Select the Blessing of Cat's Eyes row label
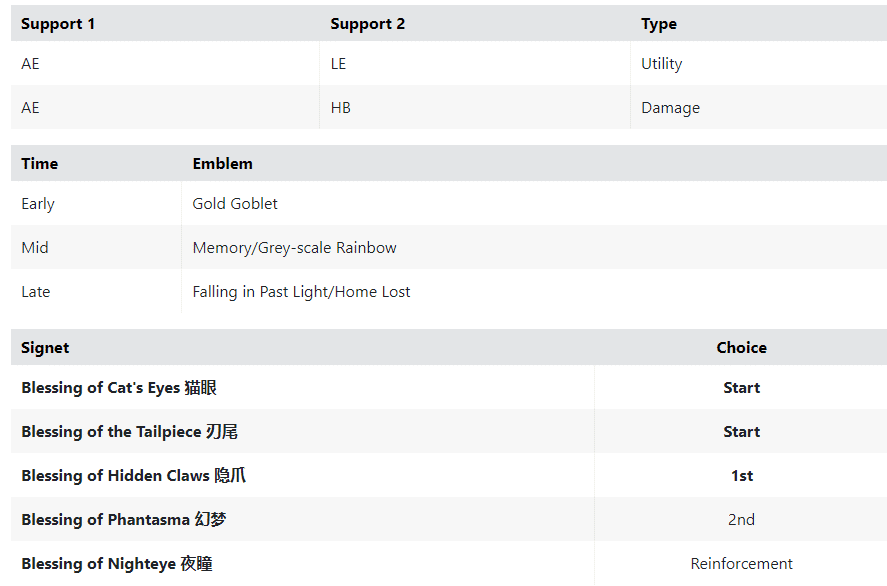Image resolution: width=887 pixels, height=586 pixels. (x=118, y=388)
